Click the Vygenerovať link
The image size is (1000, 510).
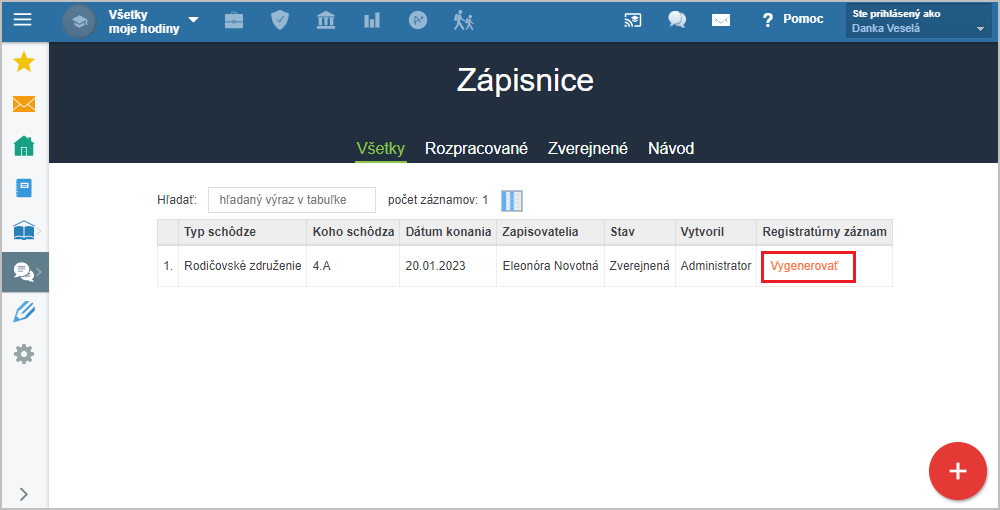click(804, 266)
